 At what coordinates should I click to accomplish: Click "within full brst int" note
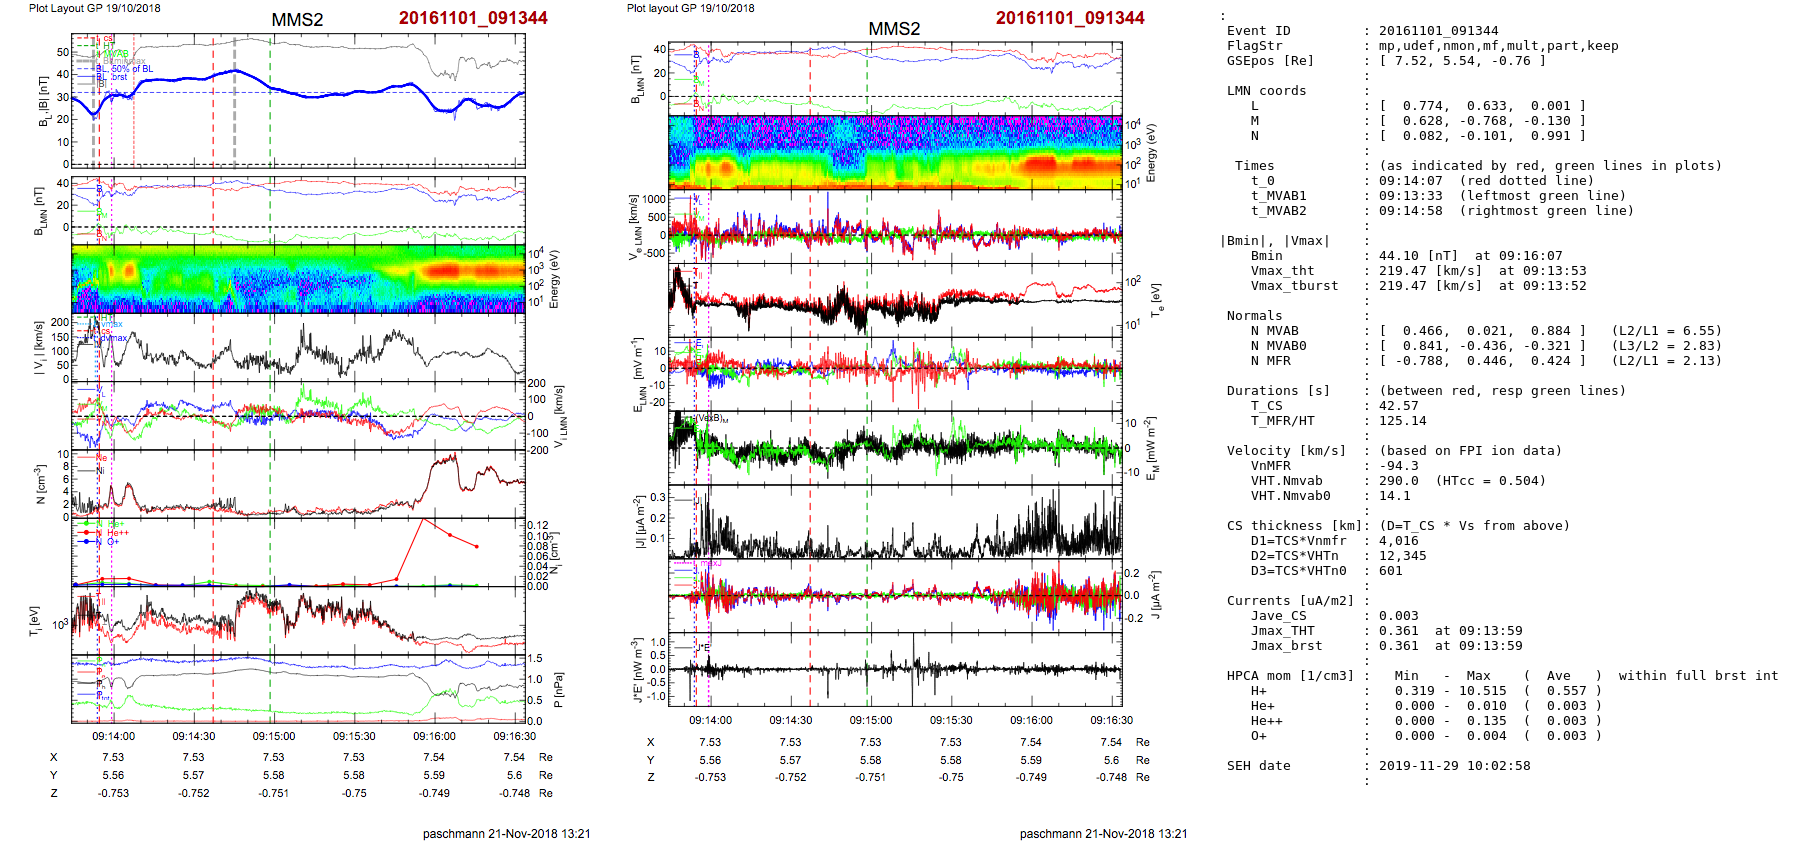coord(1699,676)
